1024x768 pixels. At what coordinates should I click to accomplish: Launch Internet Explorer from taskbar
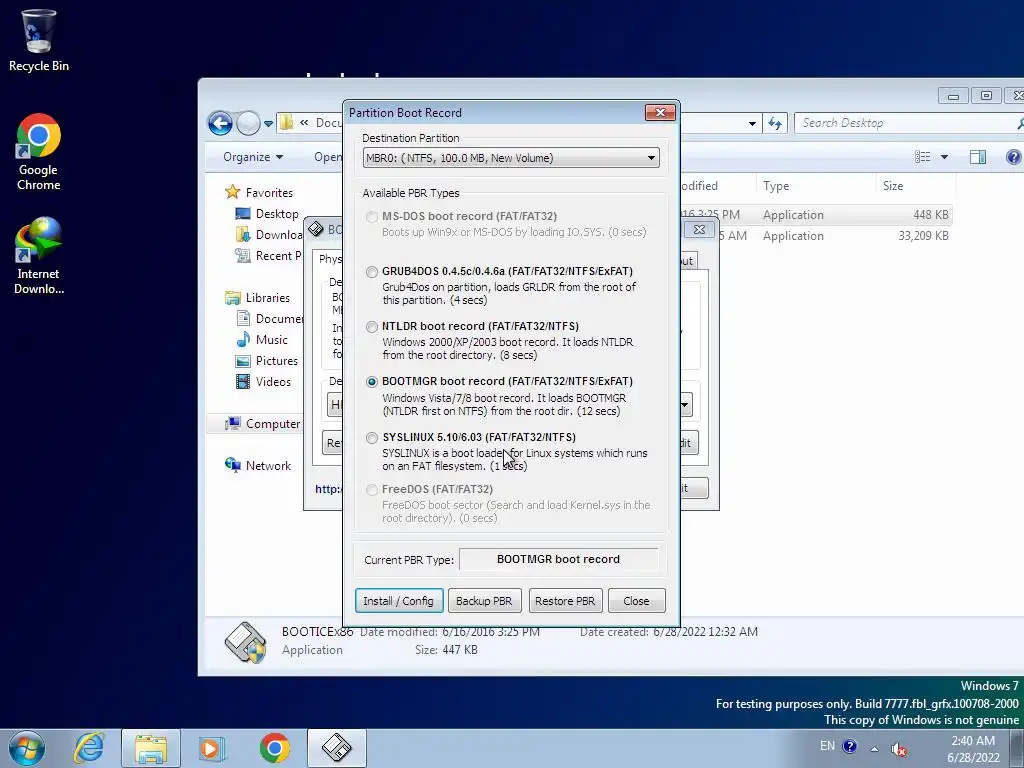[89, 748]
